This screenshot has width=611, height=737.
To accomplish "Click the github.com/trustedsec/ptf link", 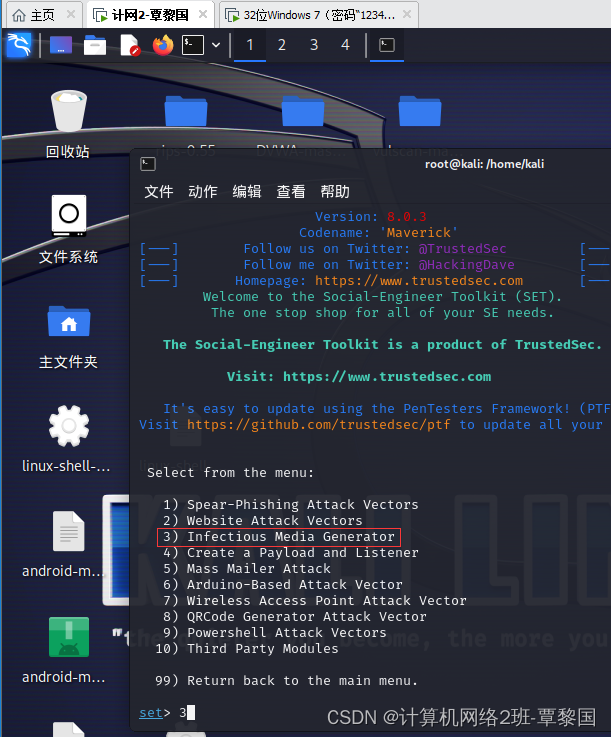I will [x=319, y=424].
